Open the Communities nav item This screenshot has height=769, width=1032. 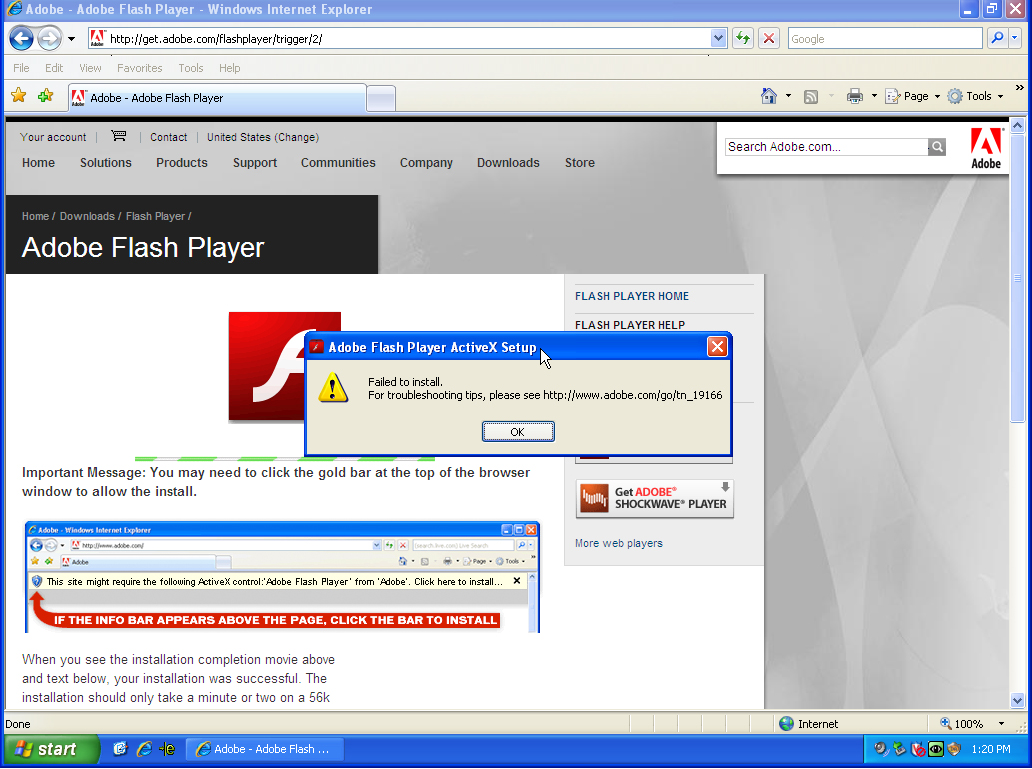pos(338,163)
